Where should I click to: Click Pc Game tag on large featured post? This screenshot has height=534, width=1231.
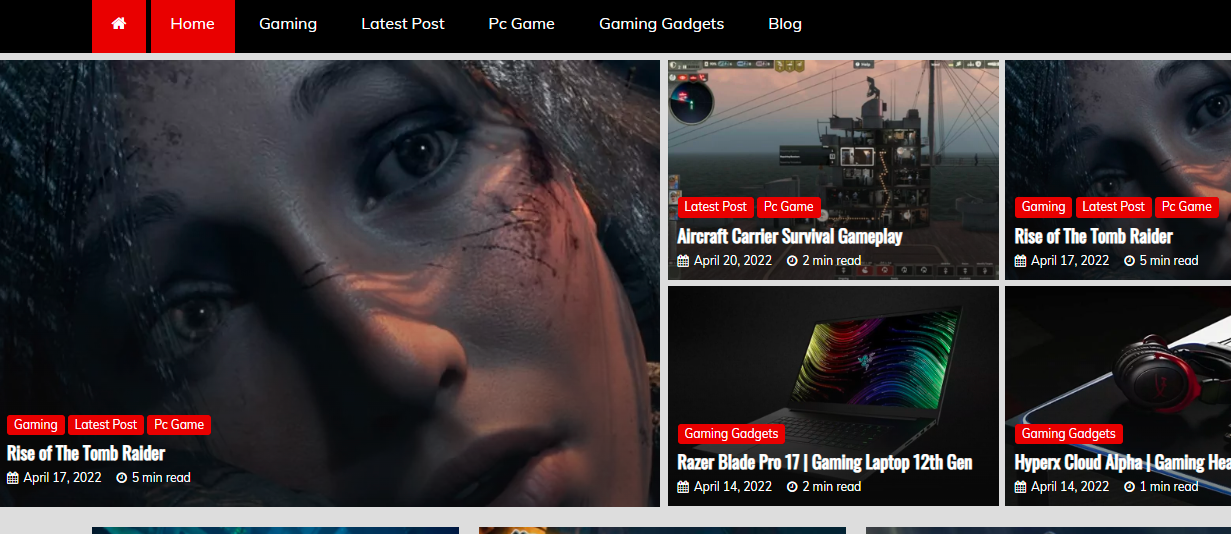tap(179, 425)
